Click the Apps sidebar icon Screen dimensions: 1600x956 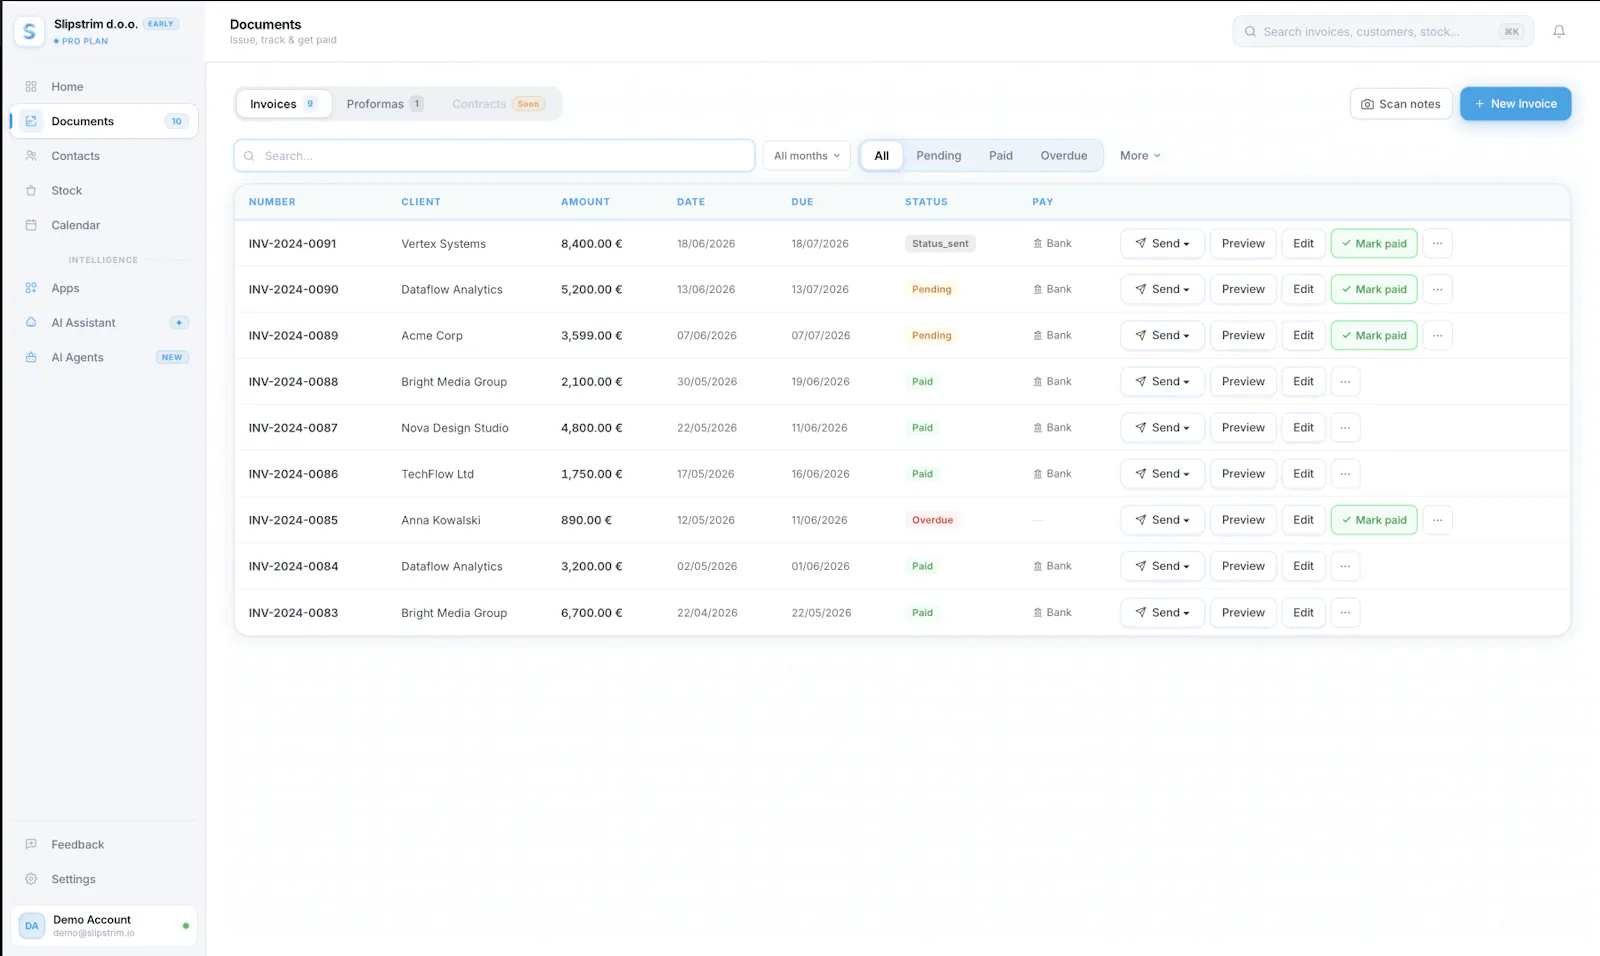31,288
